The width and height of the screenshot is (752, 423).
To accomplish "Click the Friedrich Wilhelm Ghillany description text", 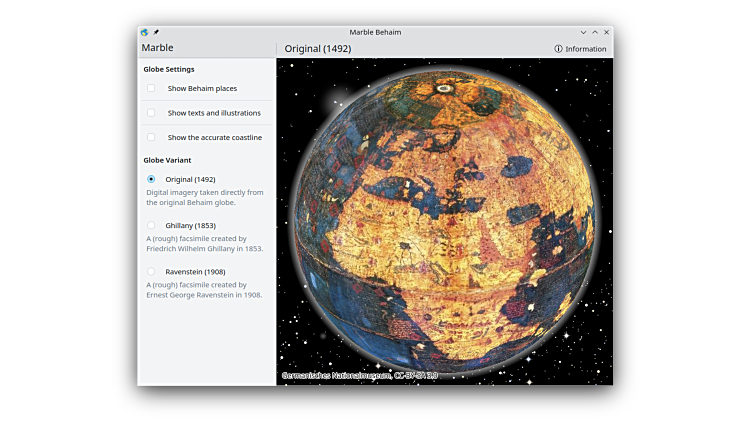I will click(x=204, y=243).
